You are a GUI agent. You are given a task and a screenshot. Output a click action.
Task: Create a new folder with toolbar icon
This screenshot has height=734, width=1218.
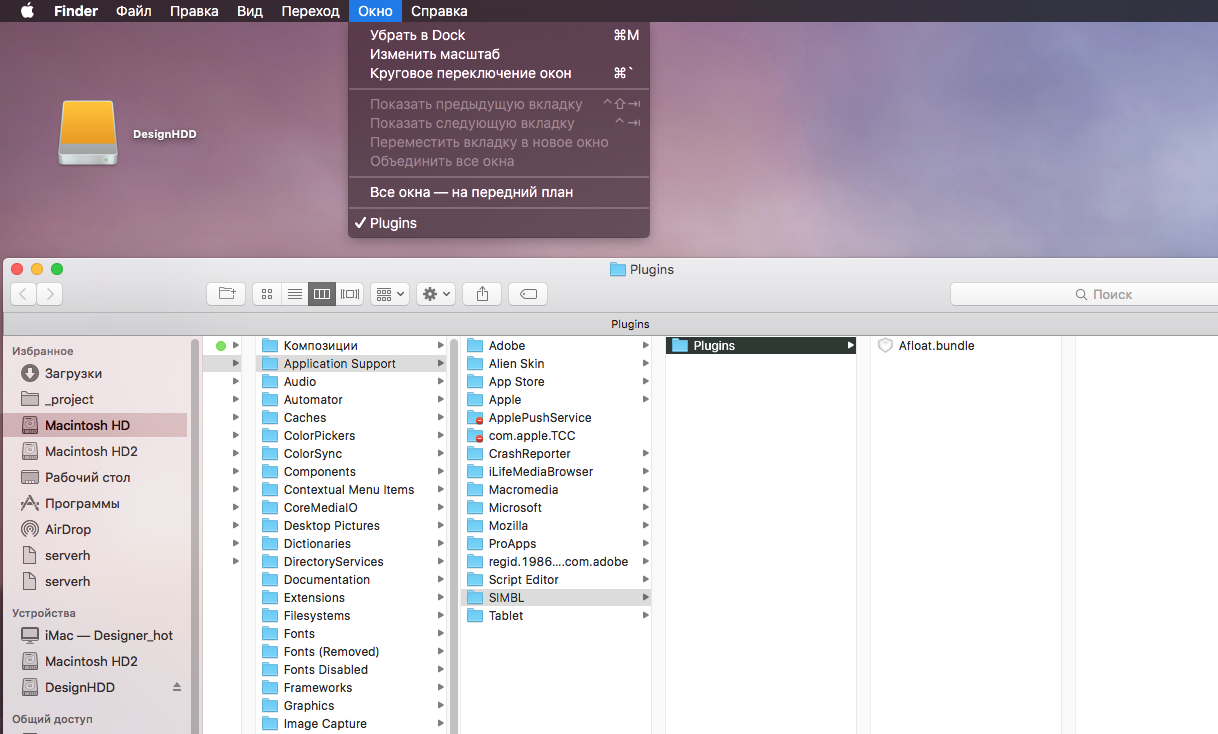[226, 294]
